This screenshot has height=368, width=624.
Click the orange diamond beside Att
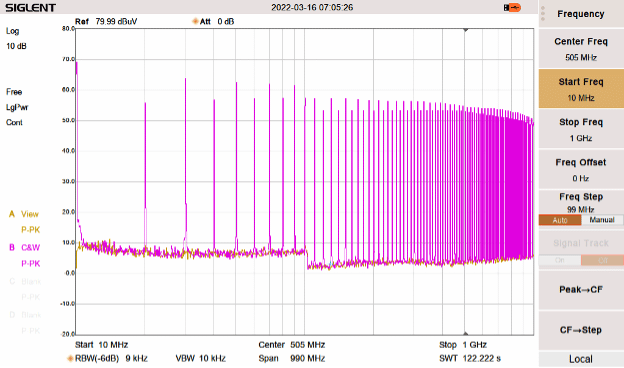click(195, 21)
